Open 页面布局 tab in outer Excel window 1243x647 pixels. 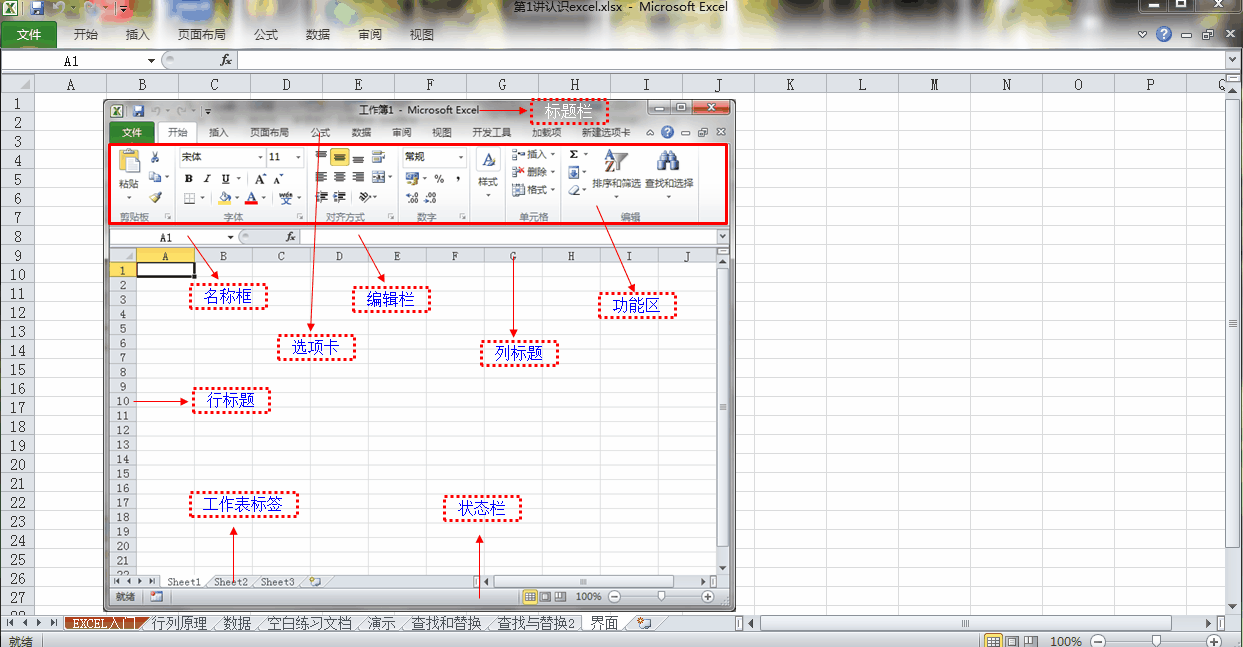[x=202, y=34]
